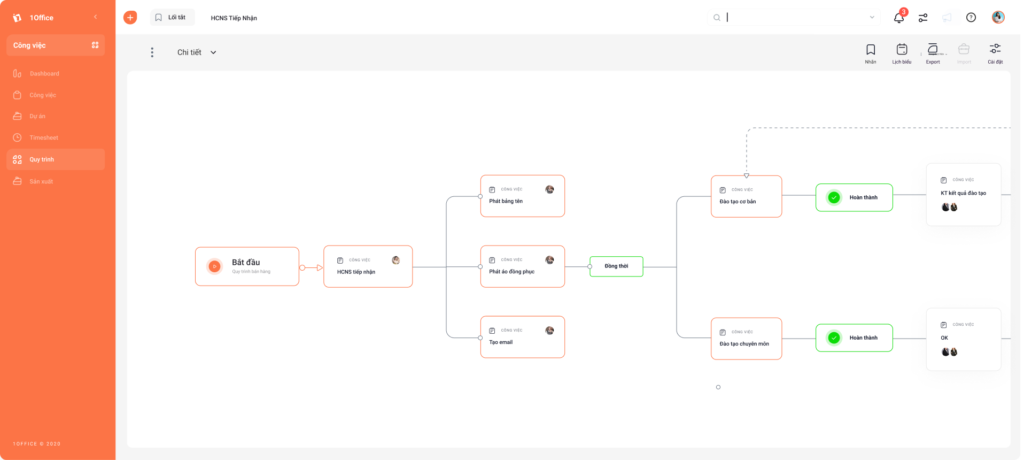Click the Lịch biểu calendar icon

[x=902, y=50]
